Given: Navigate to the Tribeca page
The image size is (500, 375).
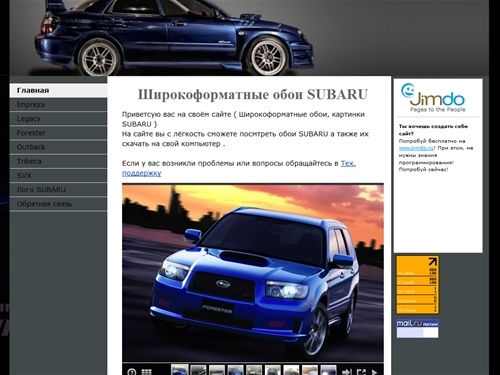Looking at the screenshot, I should pyautogui.click(x=58, y=161).
